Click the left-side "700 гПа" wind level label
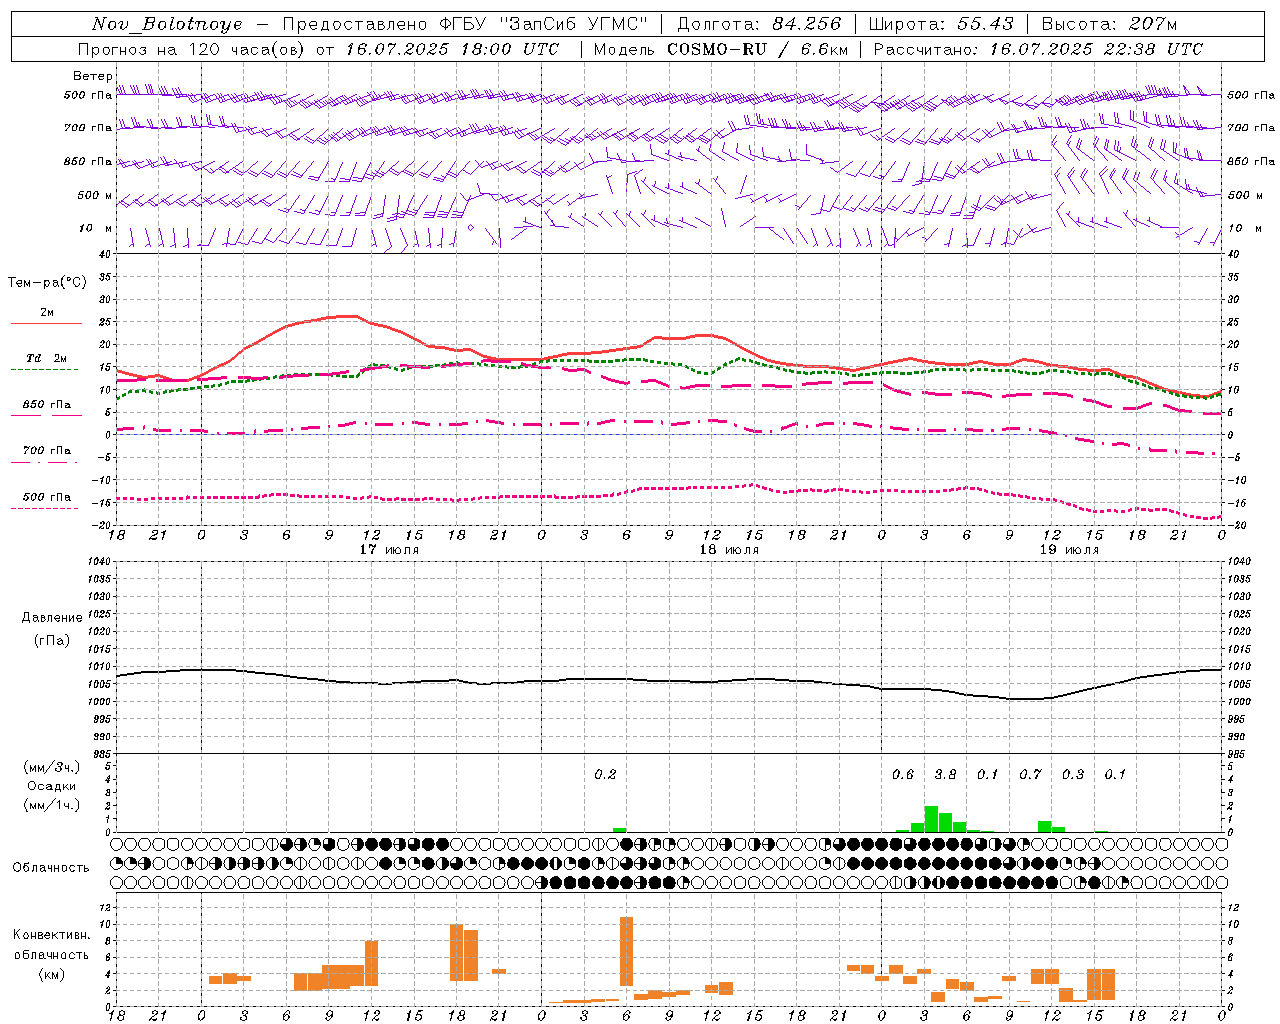 click(88, 129)
